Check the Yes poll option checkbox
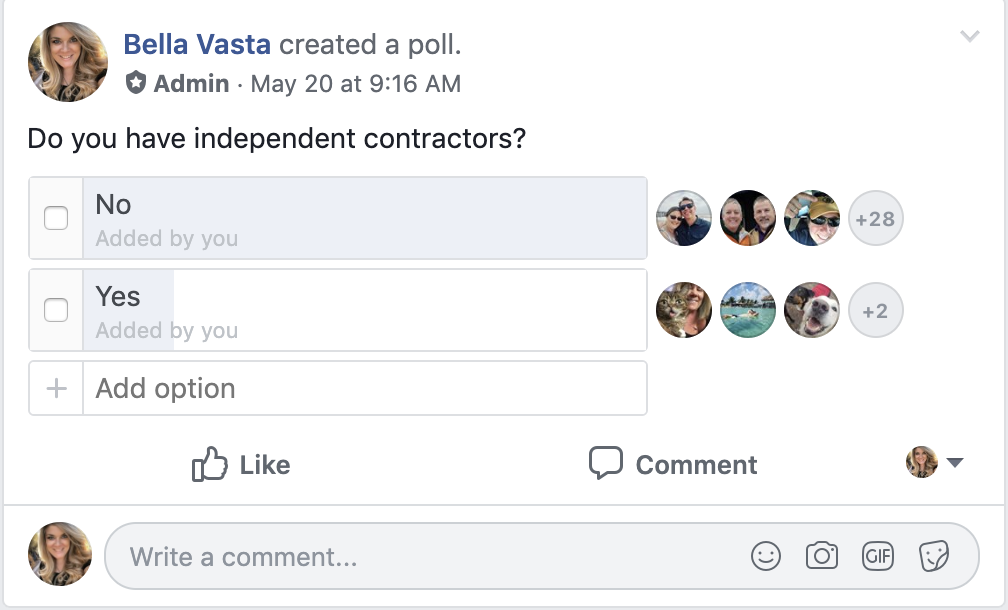This screenshot has width=1008, height=610. (x=56, y=310)
